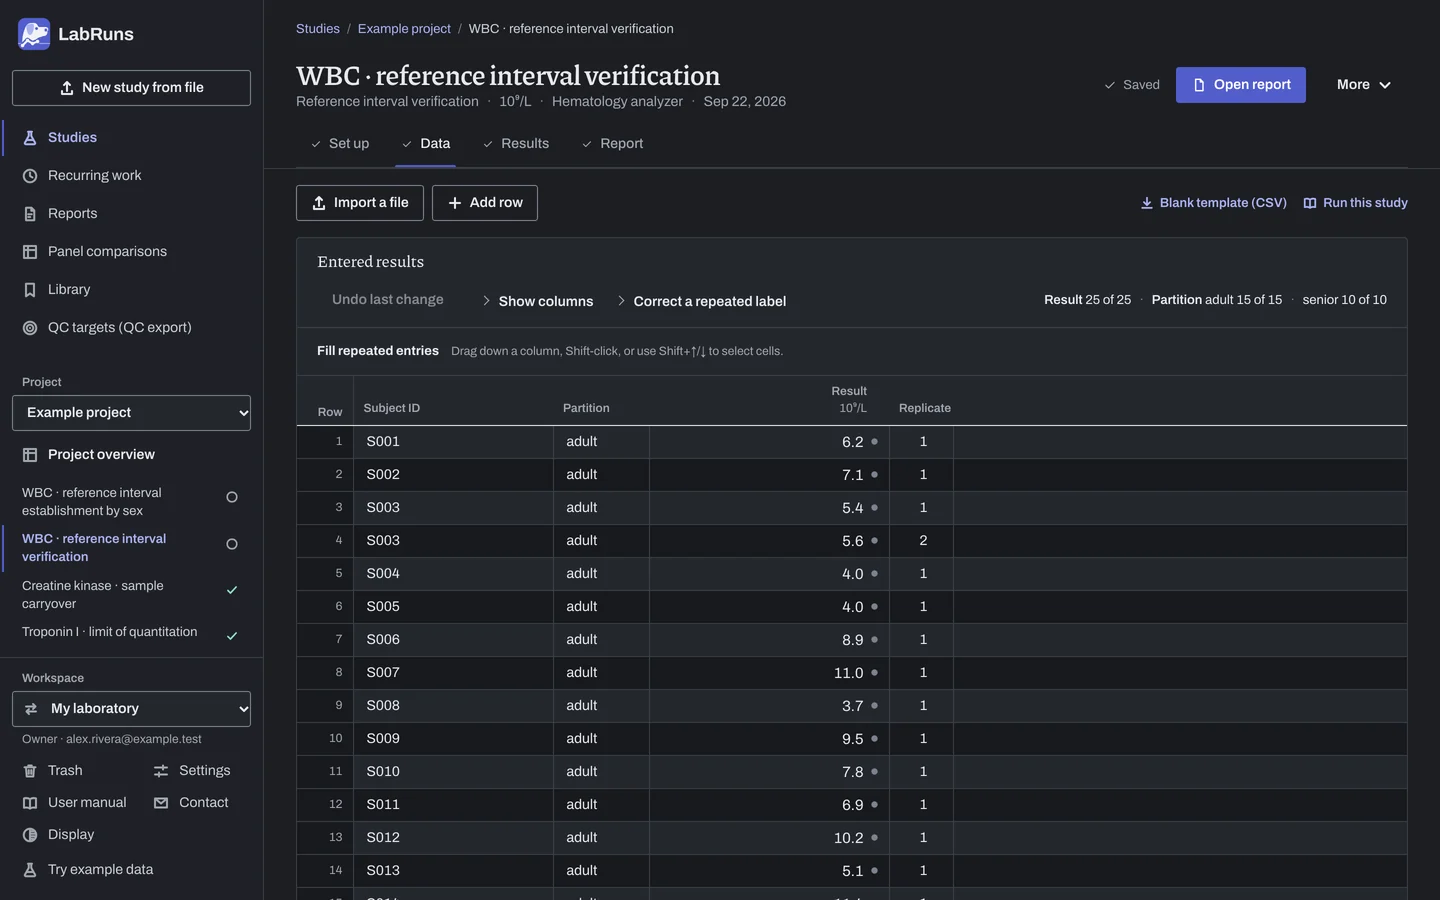Open Recurring work clock icon

(x=30, y=176)
